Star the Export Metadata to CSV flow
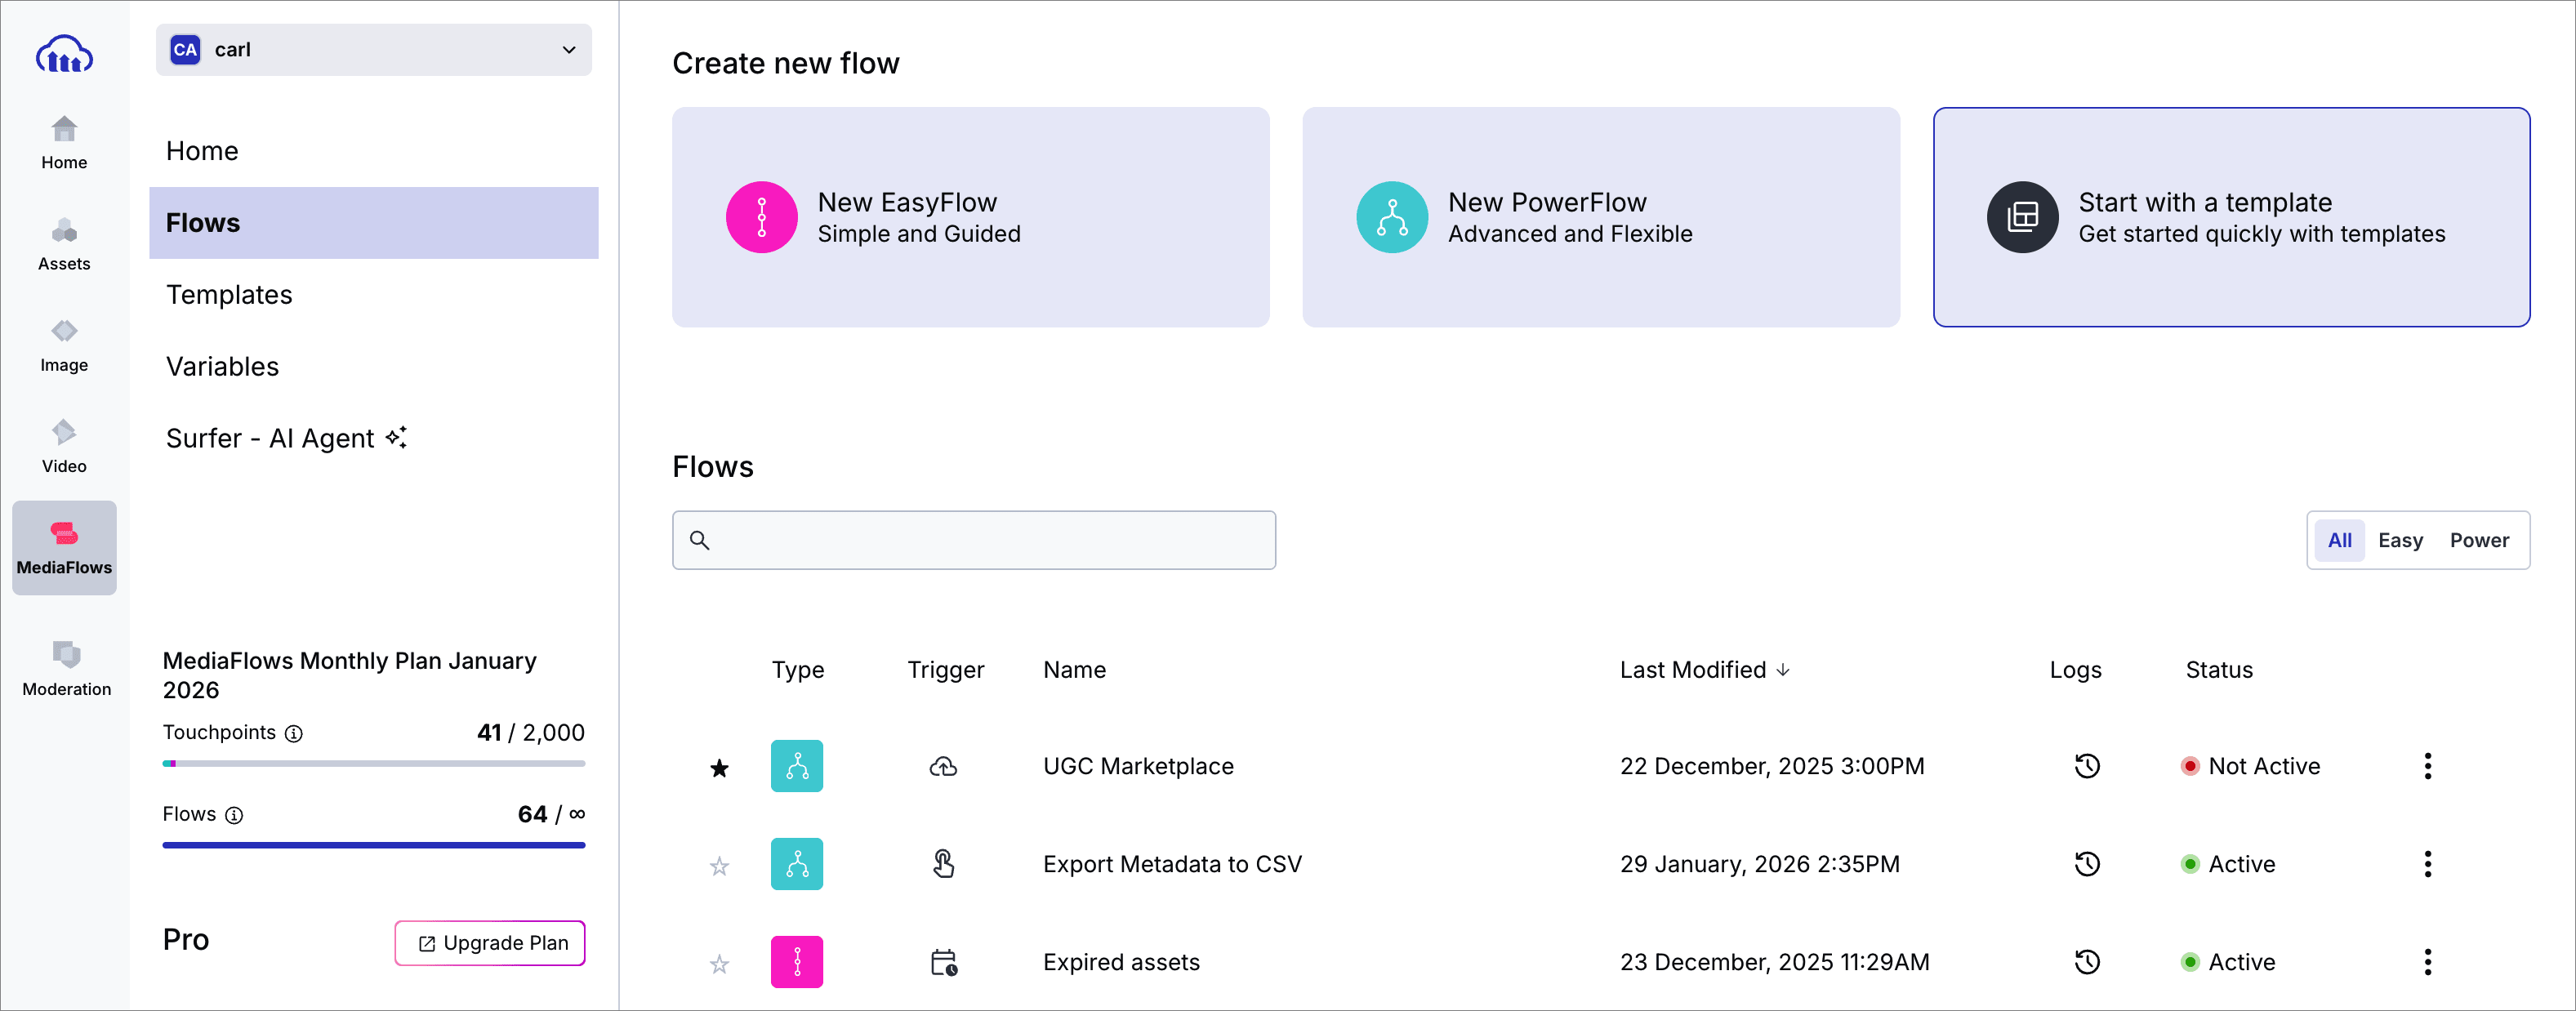This screenshot has height=1011, width=2576. coord(719,866)
